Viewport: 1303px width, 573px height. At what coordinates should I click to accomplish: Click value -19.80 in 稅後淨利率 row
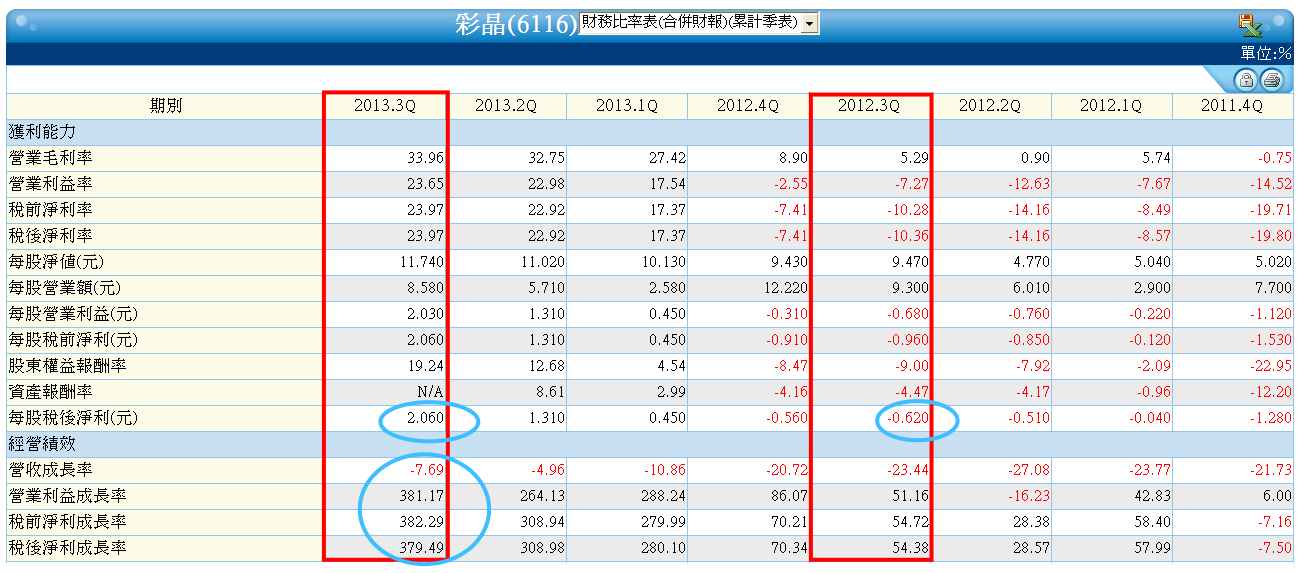[x=1270, y=235]
